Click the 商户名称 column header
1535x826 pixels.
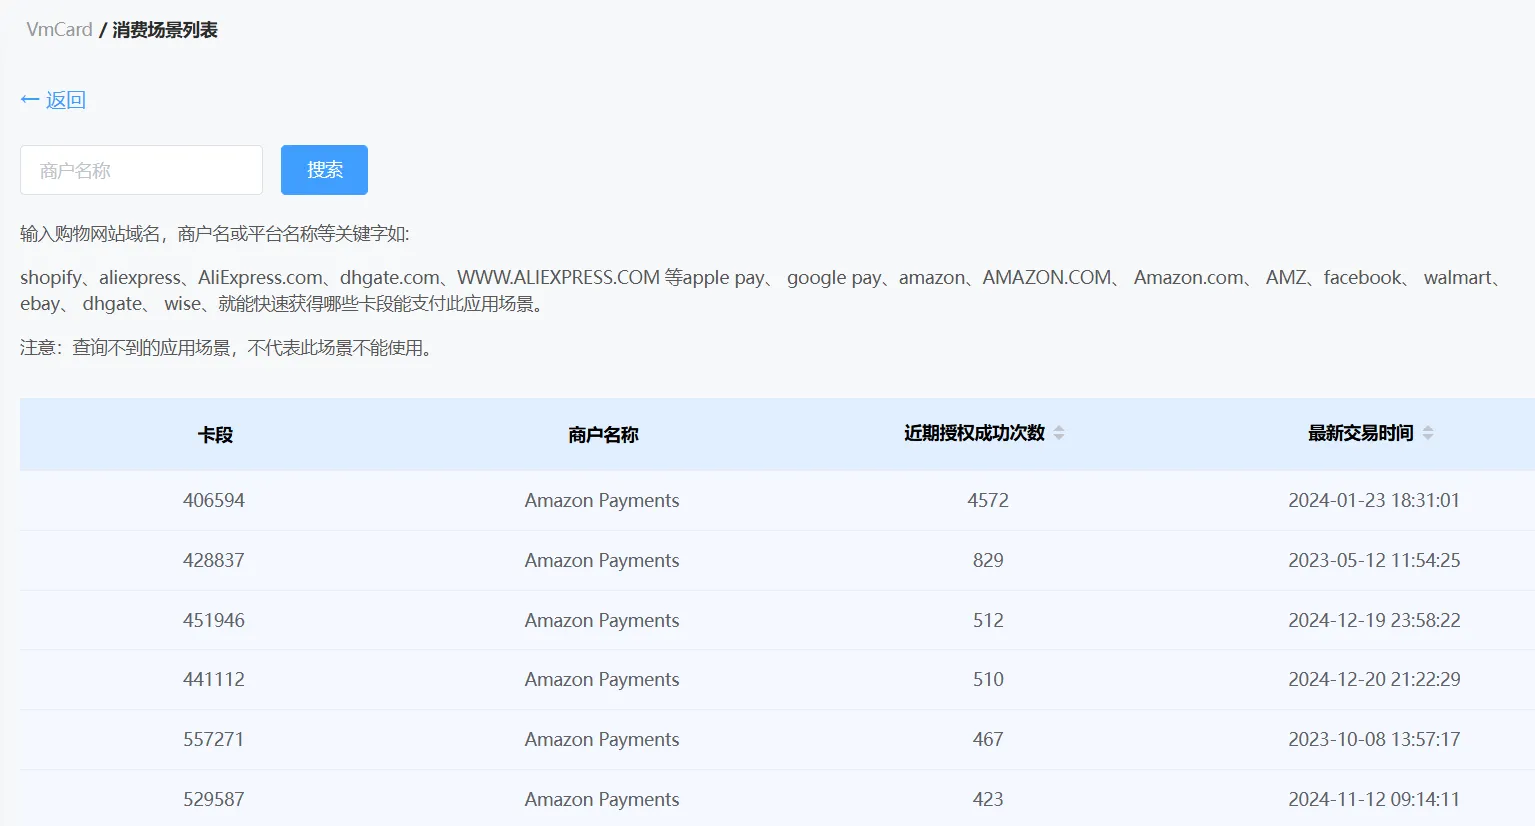(602, 435)
